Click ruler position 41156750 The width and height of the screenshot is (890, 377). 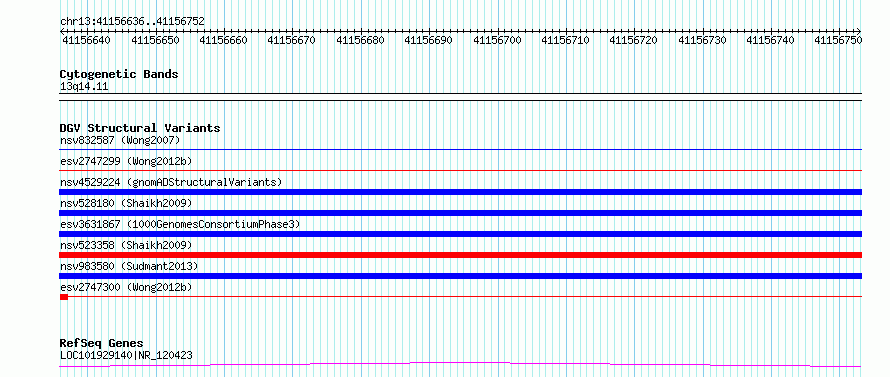838,40
